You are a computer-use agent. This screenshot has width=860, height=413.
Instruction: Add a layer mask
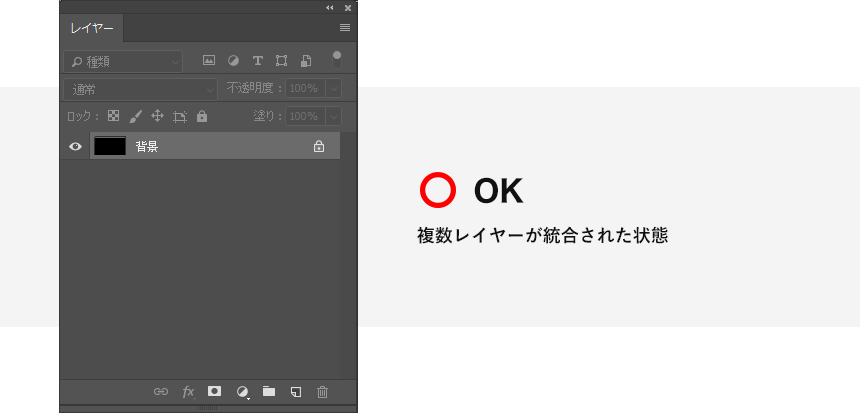214,392
